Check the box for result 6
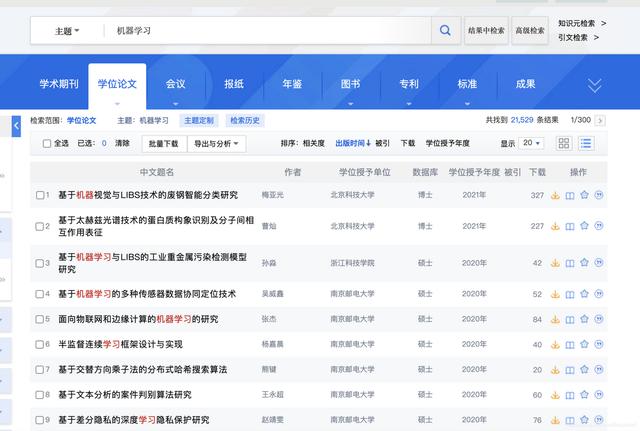 [x=39, y=344]
